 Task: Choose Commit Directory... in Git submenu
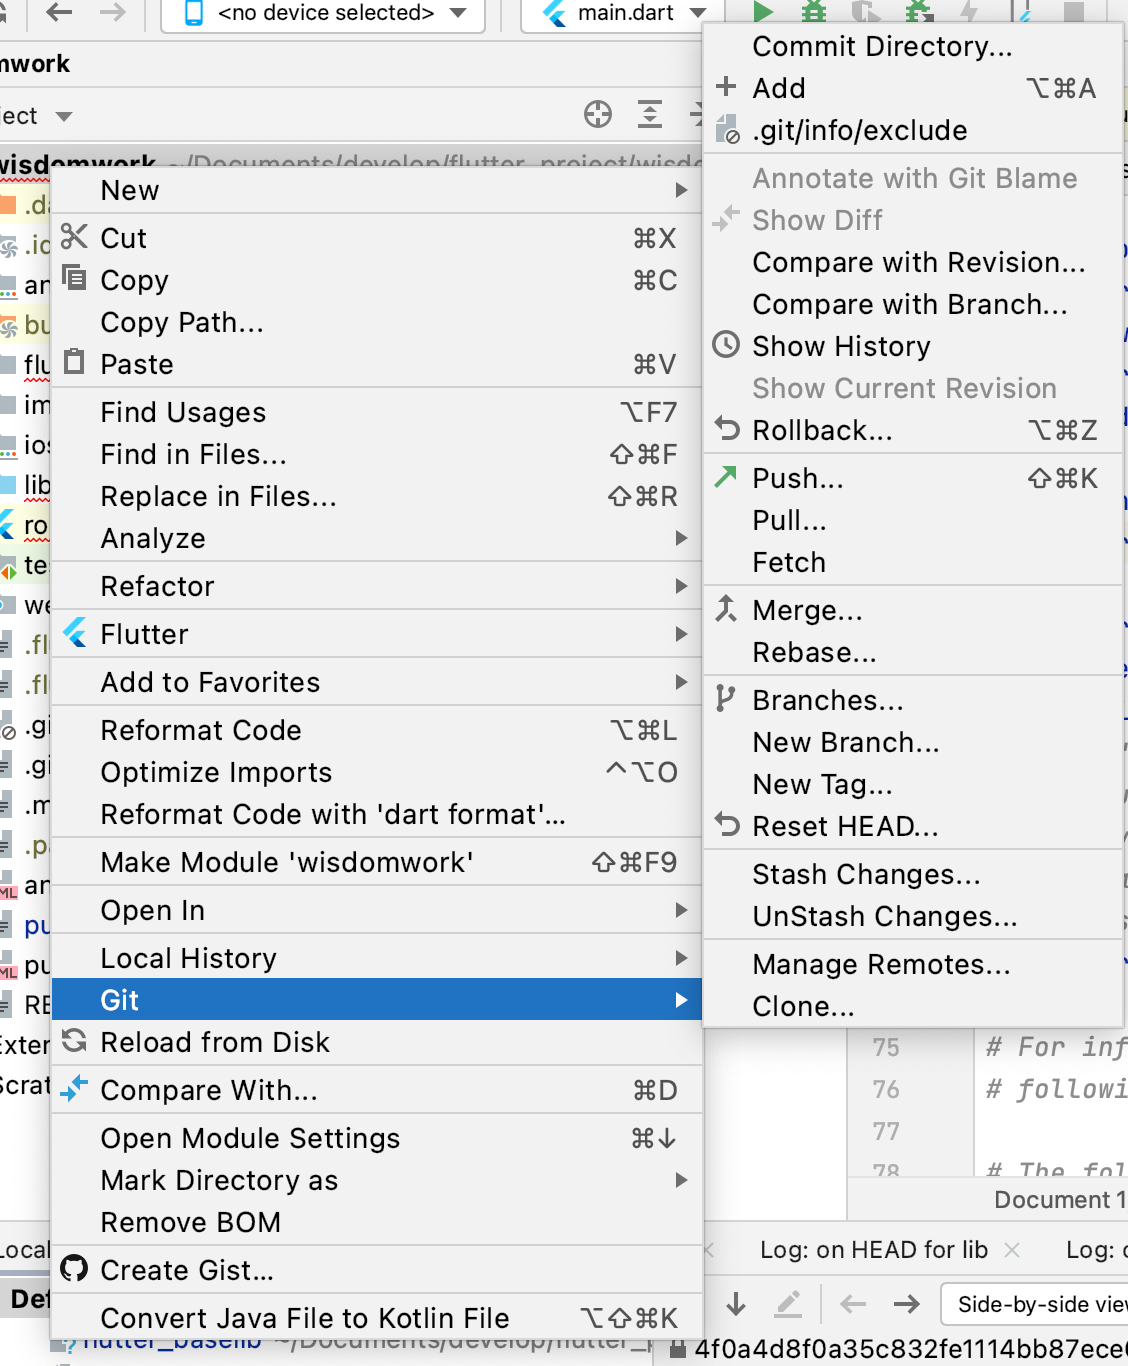click(912, 46)
